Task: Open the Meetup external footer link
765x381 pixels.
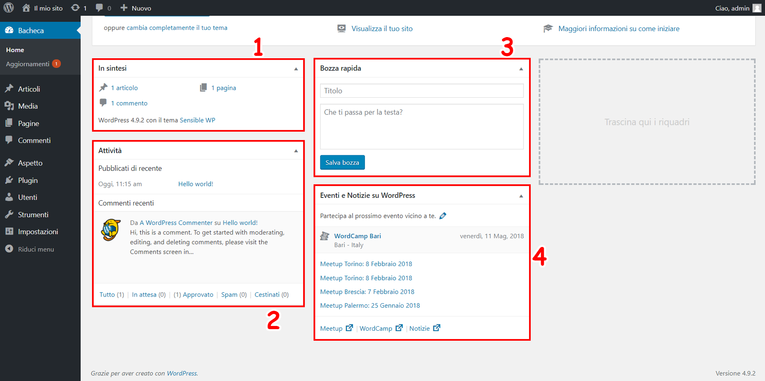Action: click(x=336, y=328)
